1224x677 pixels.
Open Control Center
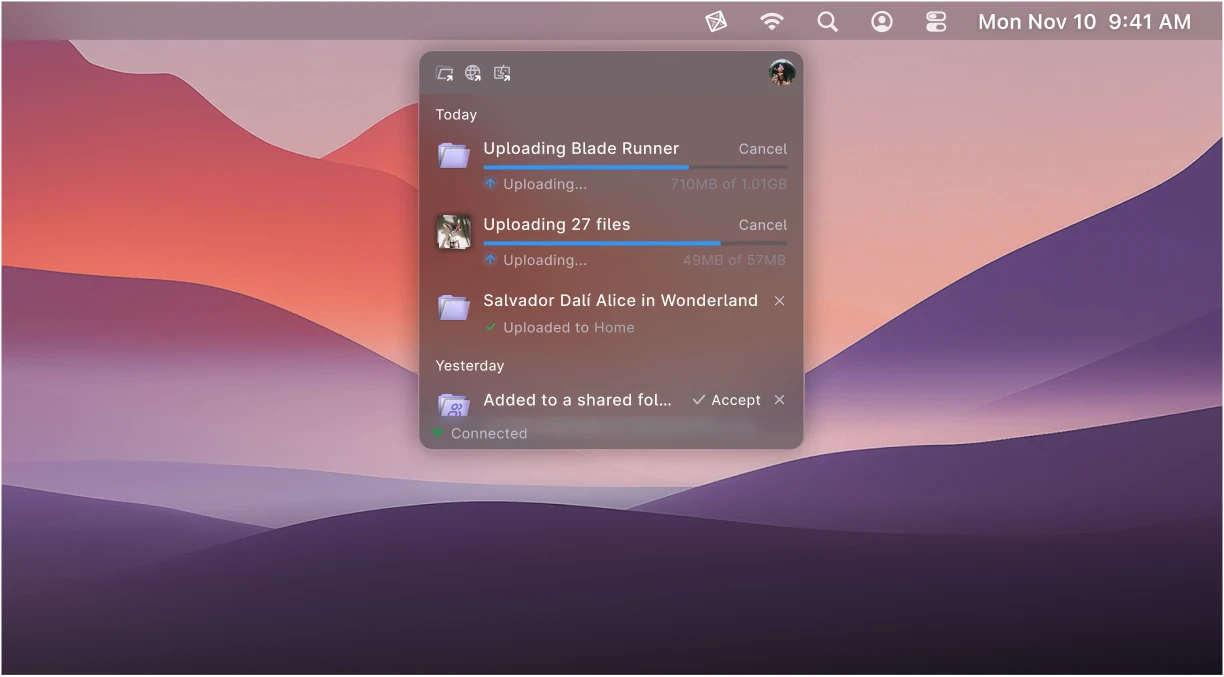click(x=936, y=21)
